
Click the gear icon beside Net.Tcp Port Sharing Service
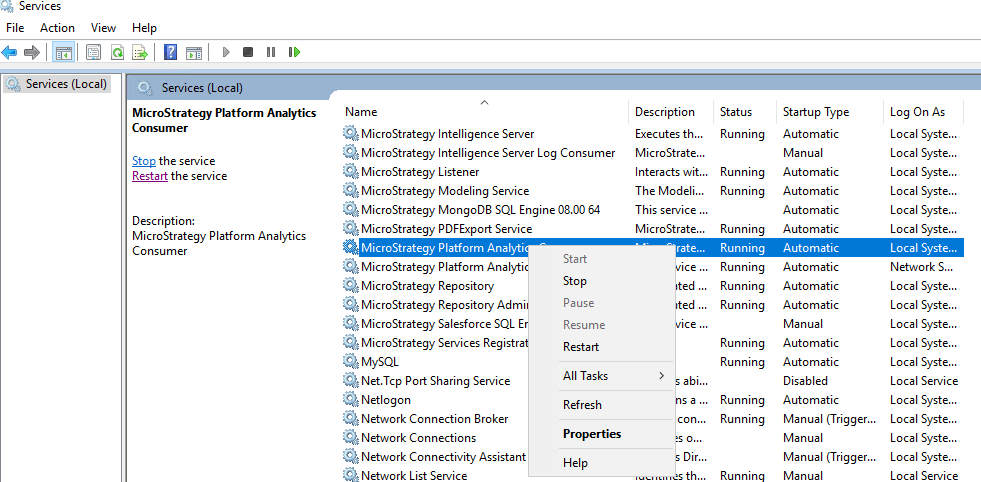tap(350, 381)
